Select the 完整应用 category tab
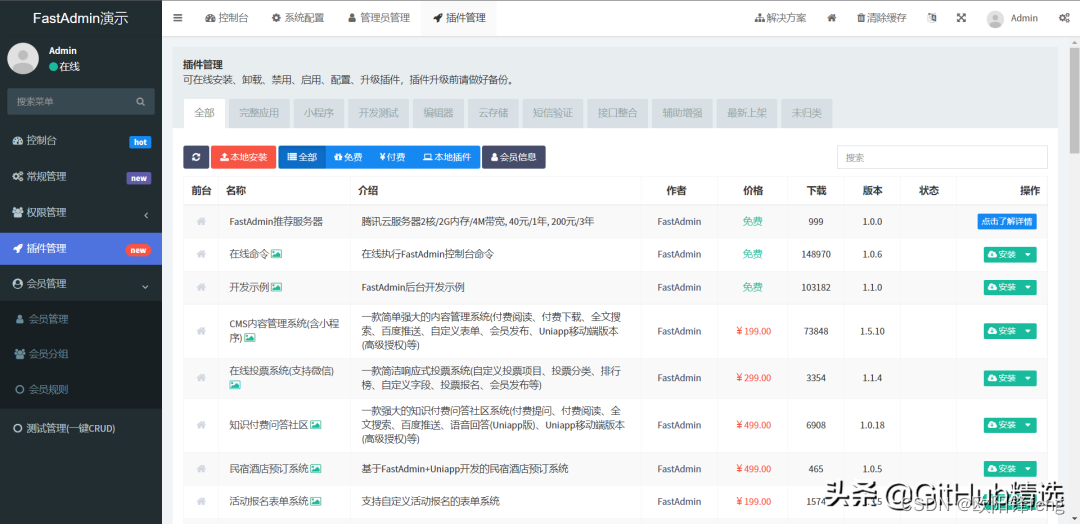The image size is (1080, 524). tap(259, 113)
